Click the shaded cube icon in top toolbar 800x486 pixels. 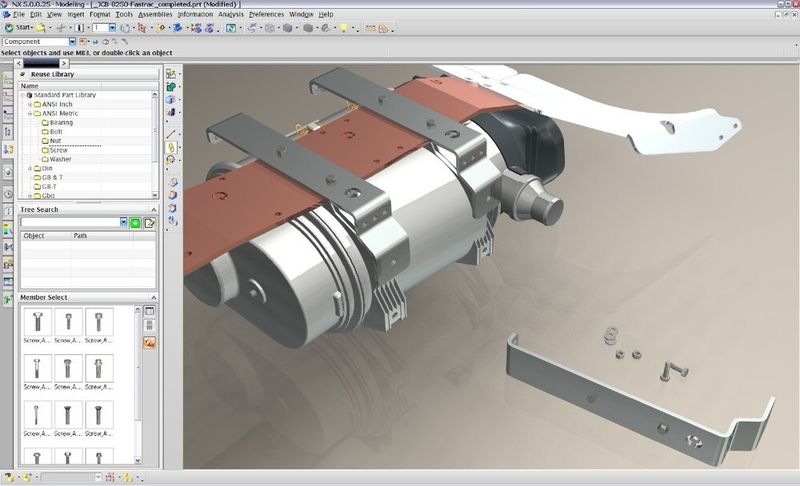coord(288,29)
